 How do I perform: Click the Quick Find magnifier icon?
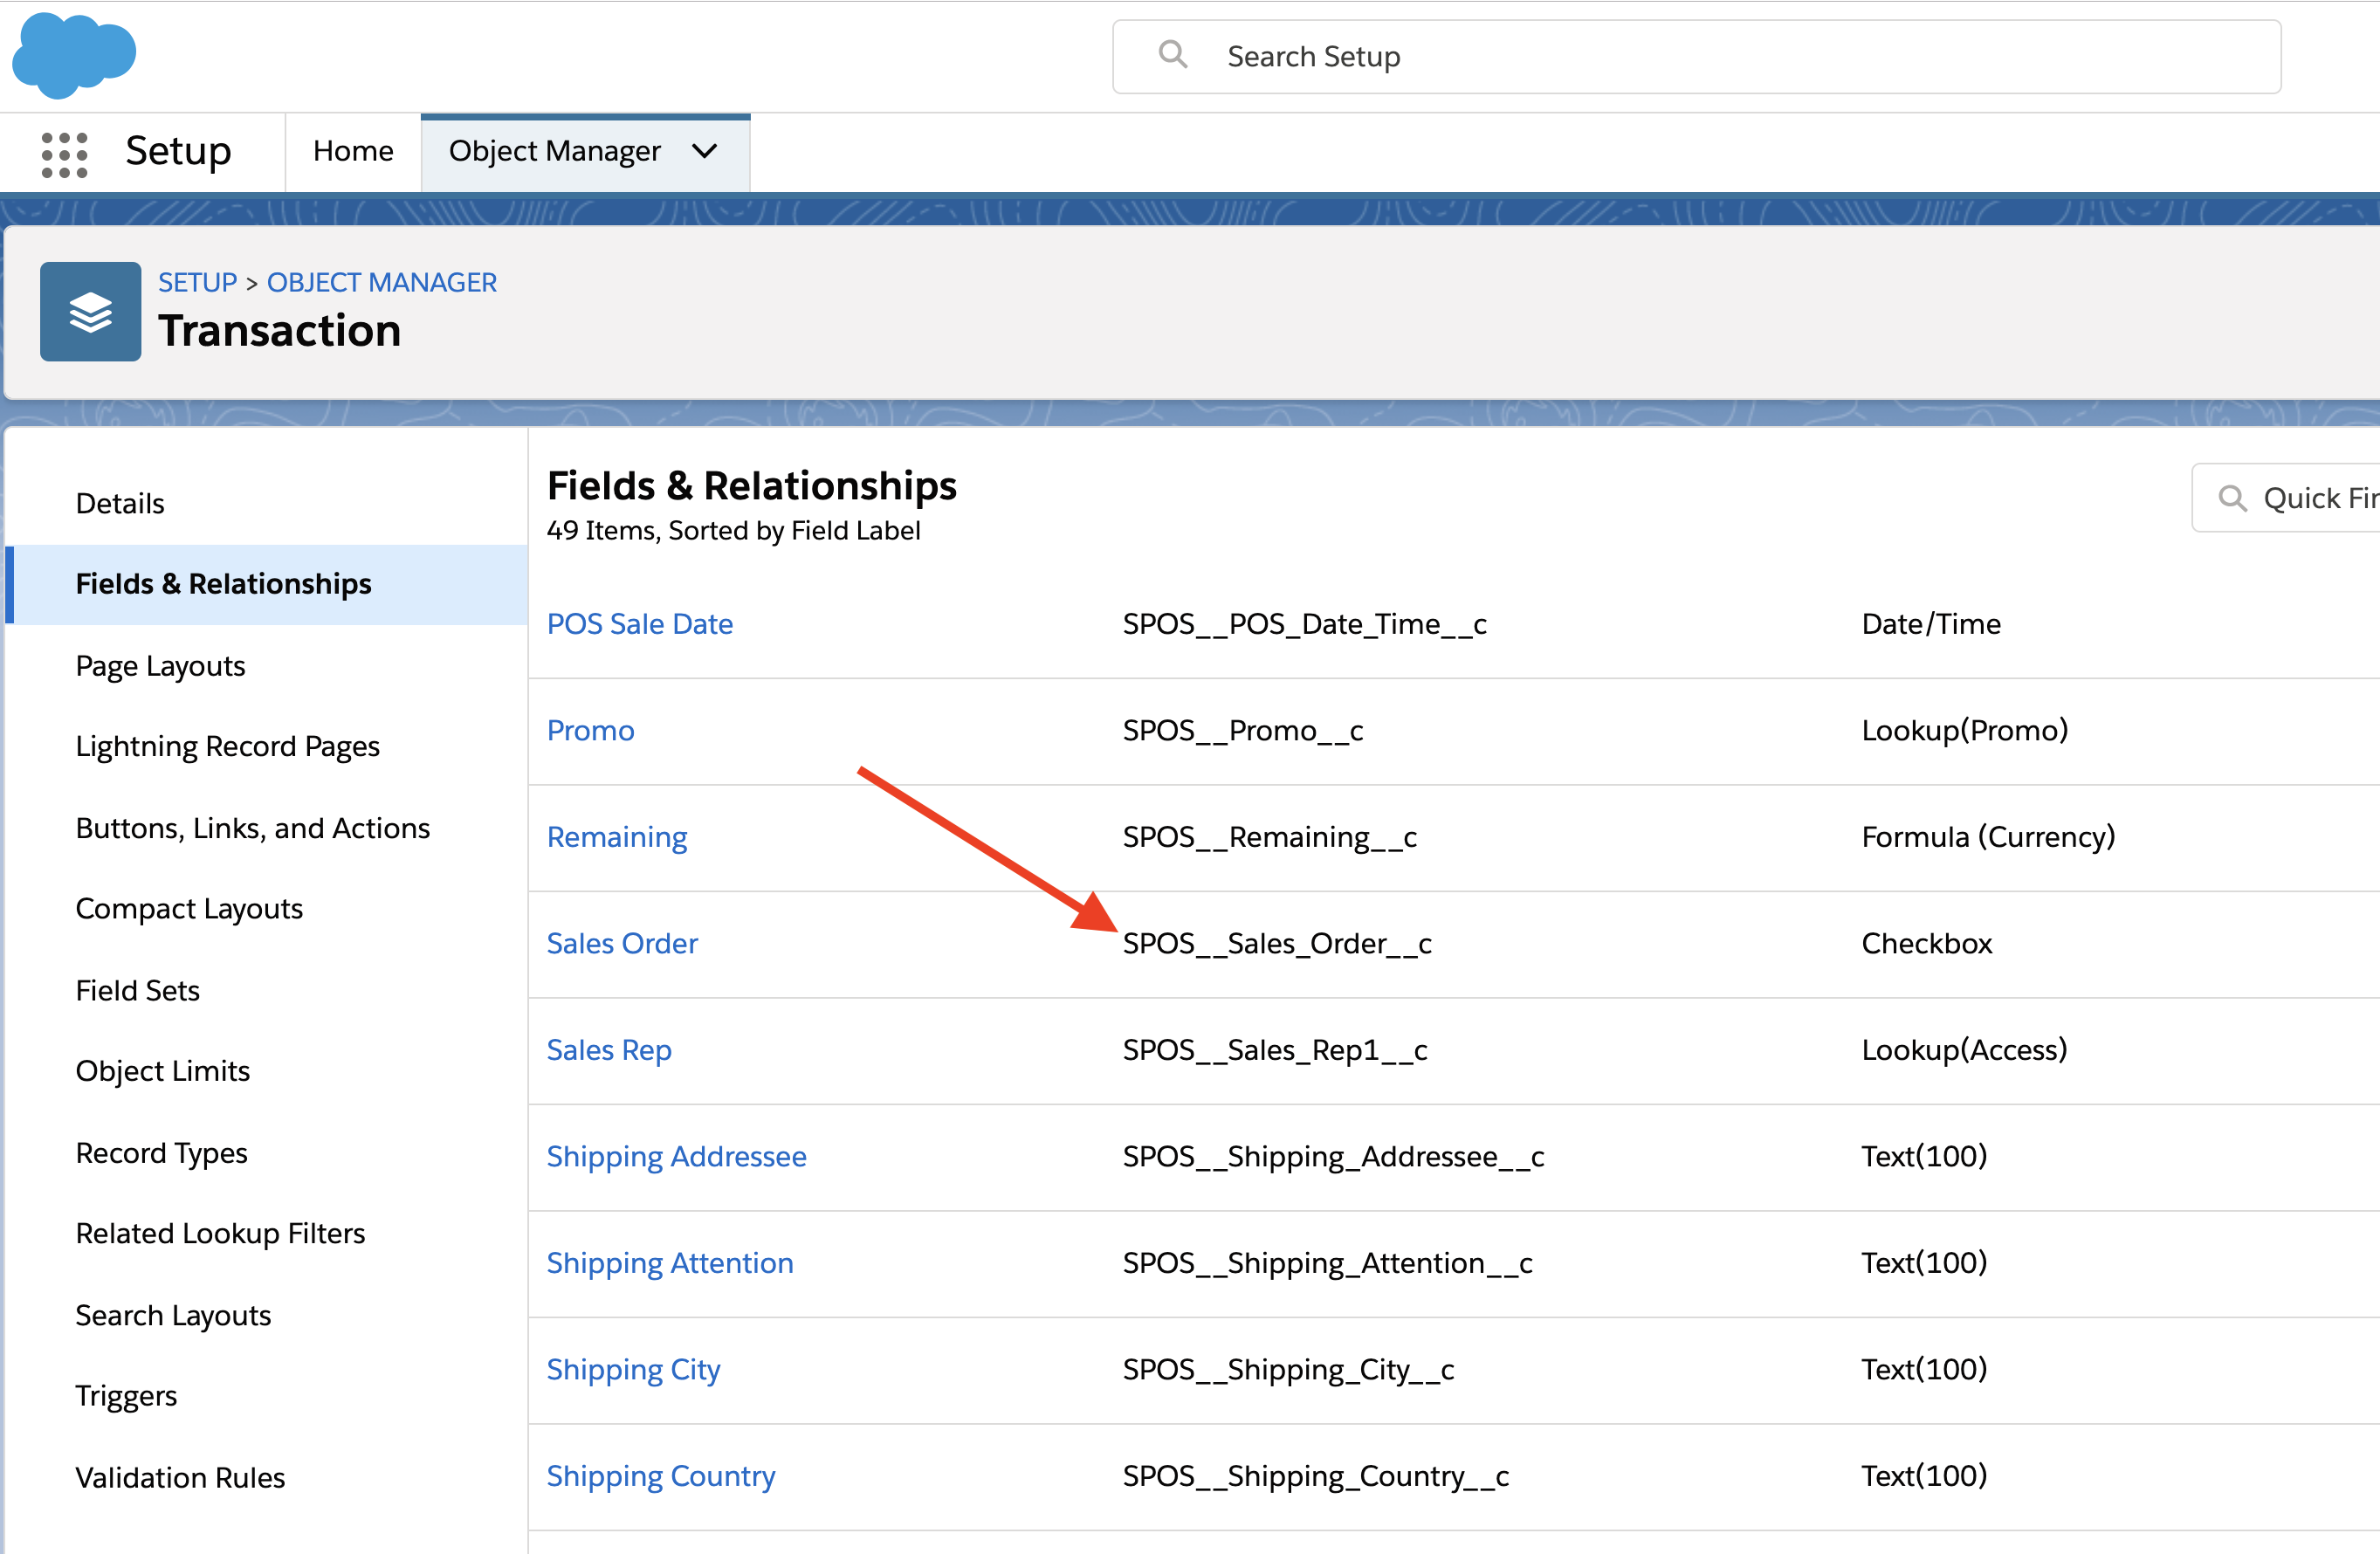(2232, 498)
